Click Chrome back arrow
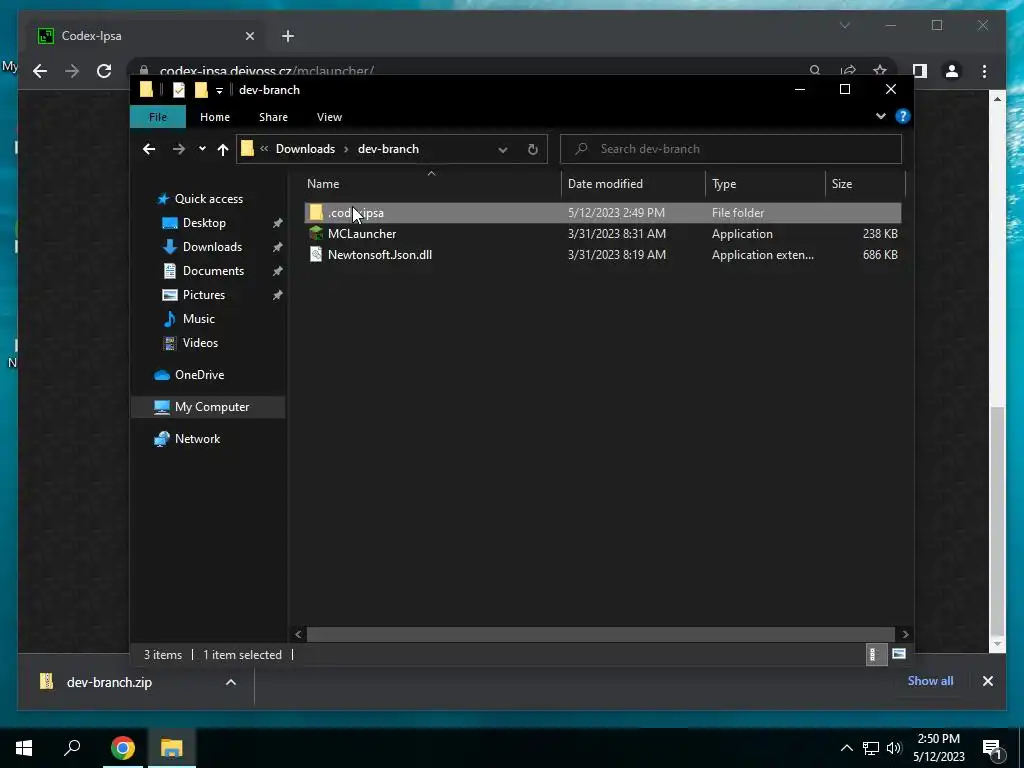 (x=40, y=71)
